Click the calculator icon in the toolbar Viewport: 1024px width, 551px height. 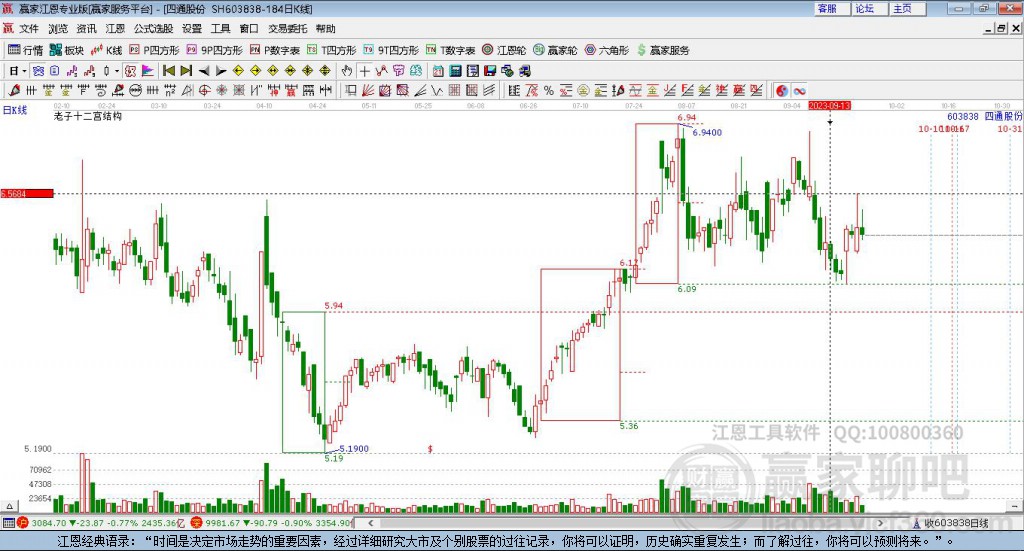click(456, 71)
